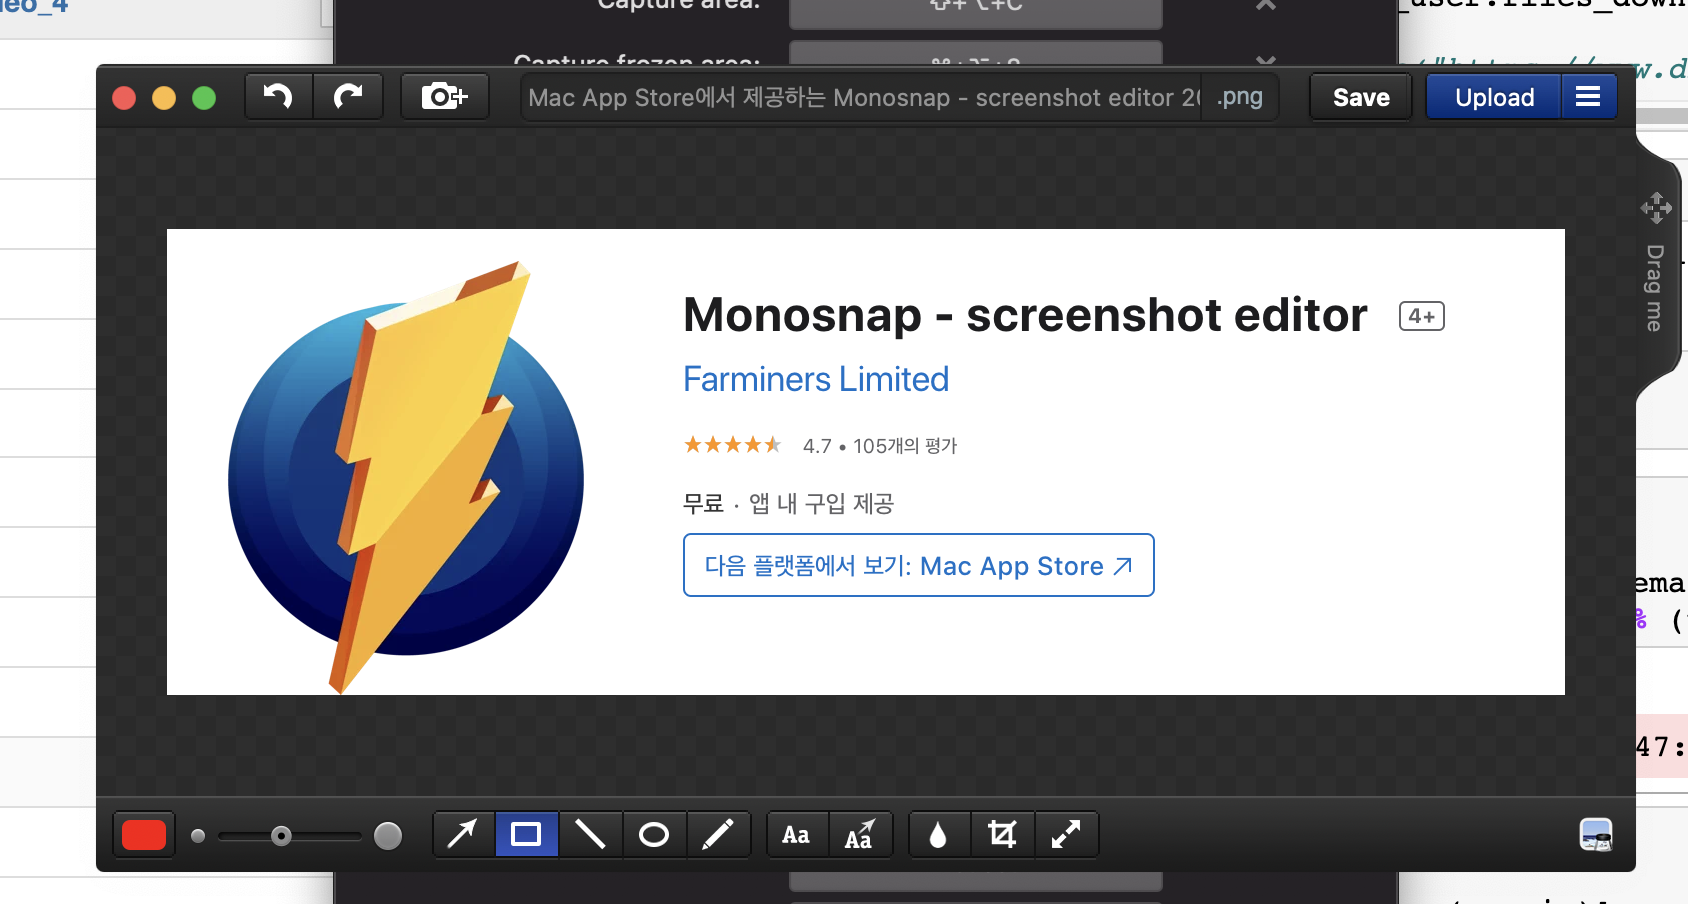1688x904 pixels.
Task: Open the upload options hamburger menu
Action: tap(1588, 97)
